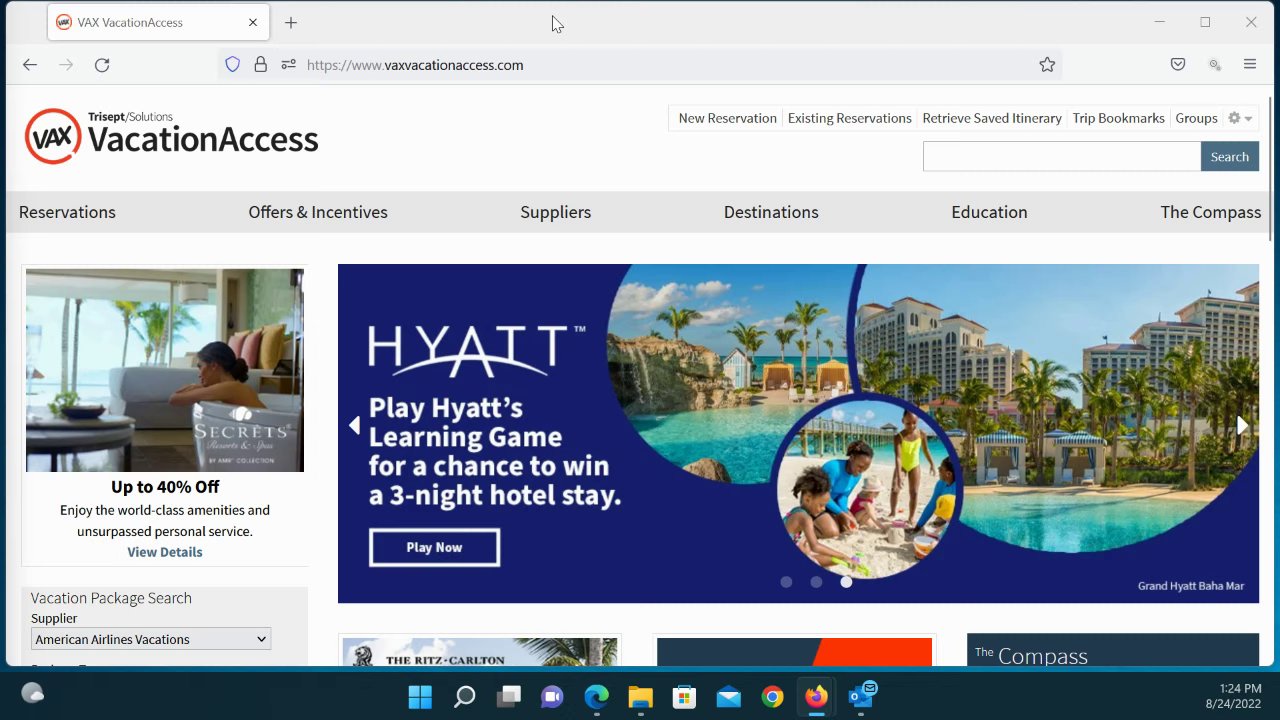The width and height of the screenshot is (1280, 720).
Task: Launch the Chat app from the taskbar
Action: 552,697
